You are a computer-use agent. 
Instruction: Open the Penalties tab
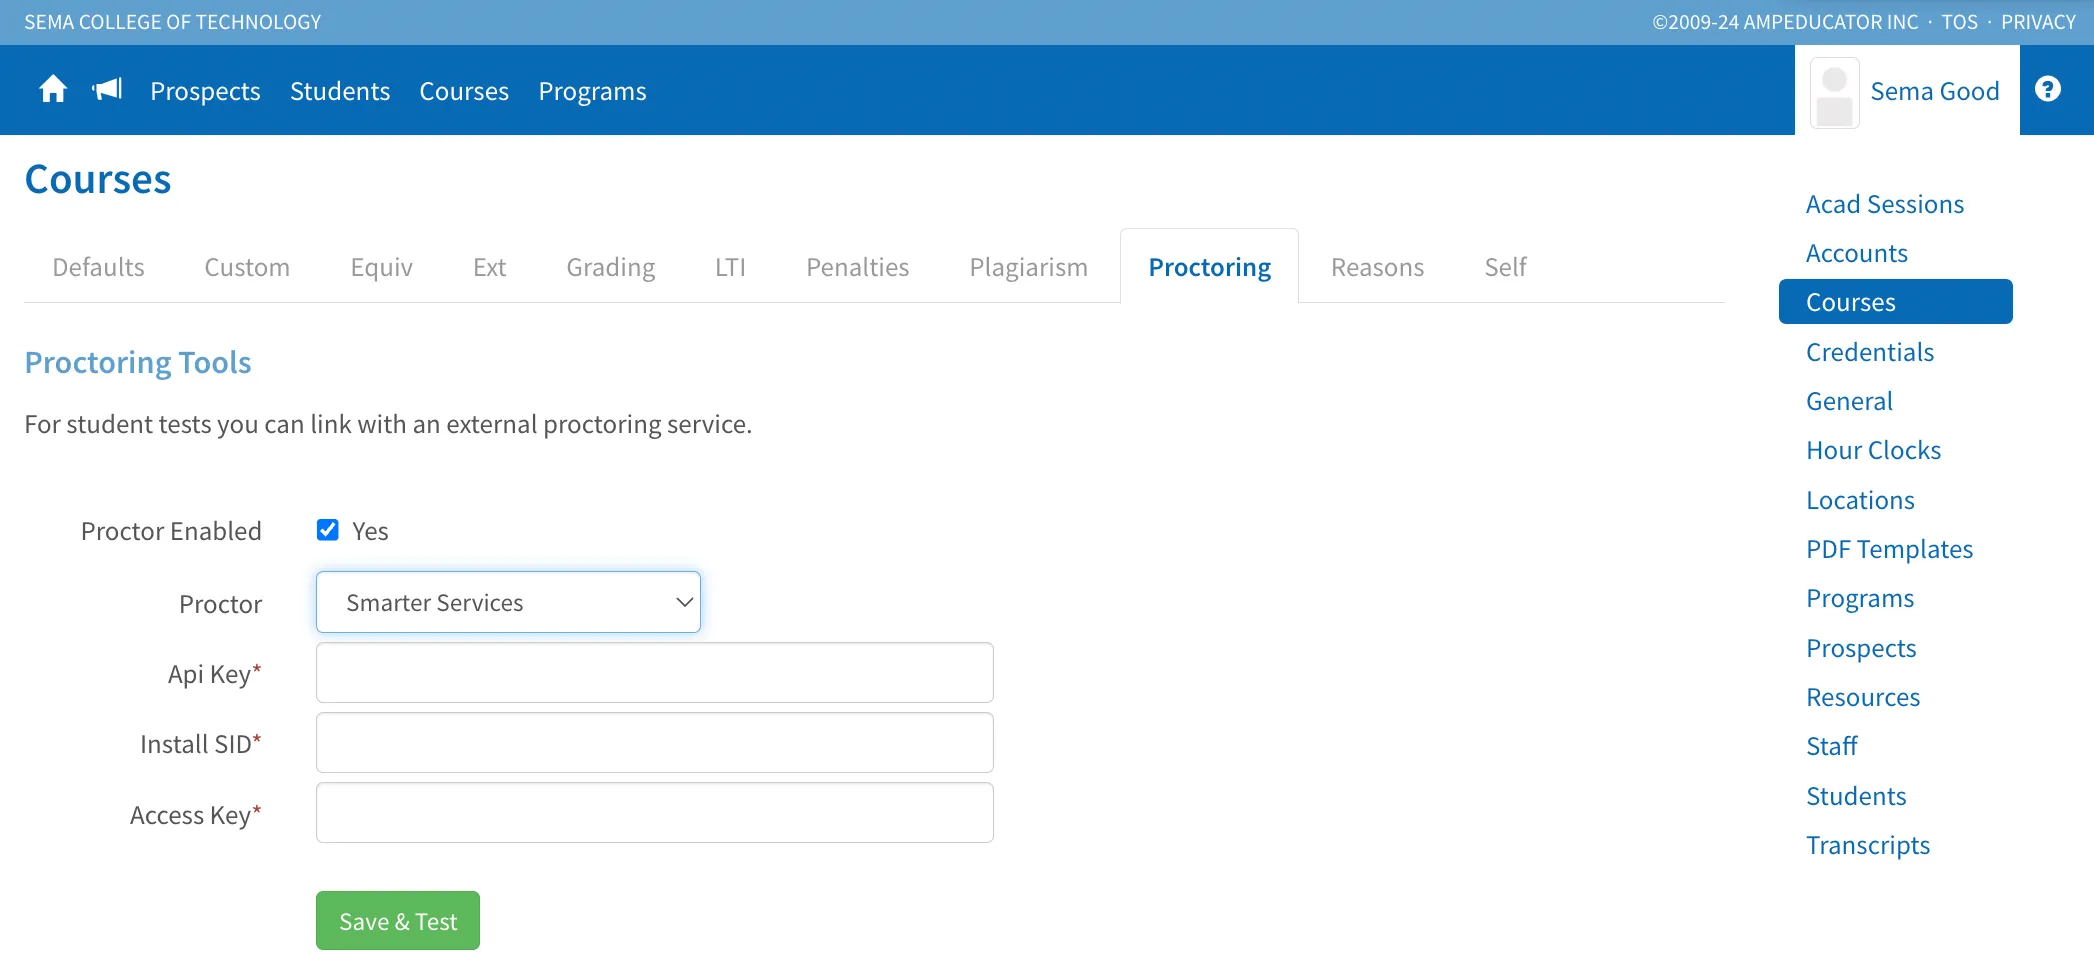pyautogui.click(x=857, y=267)
